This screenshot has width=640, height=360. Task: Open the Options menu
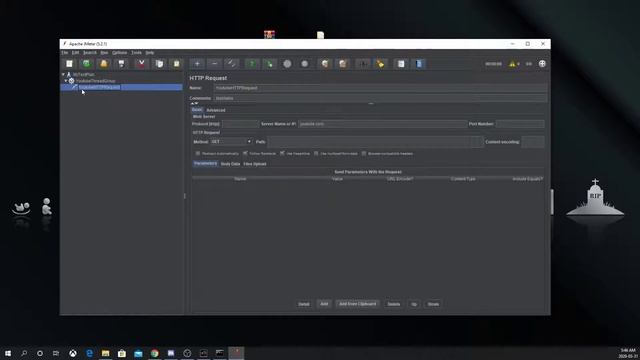[x=120, y=53]
